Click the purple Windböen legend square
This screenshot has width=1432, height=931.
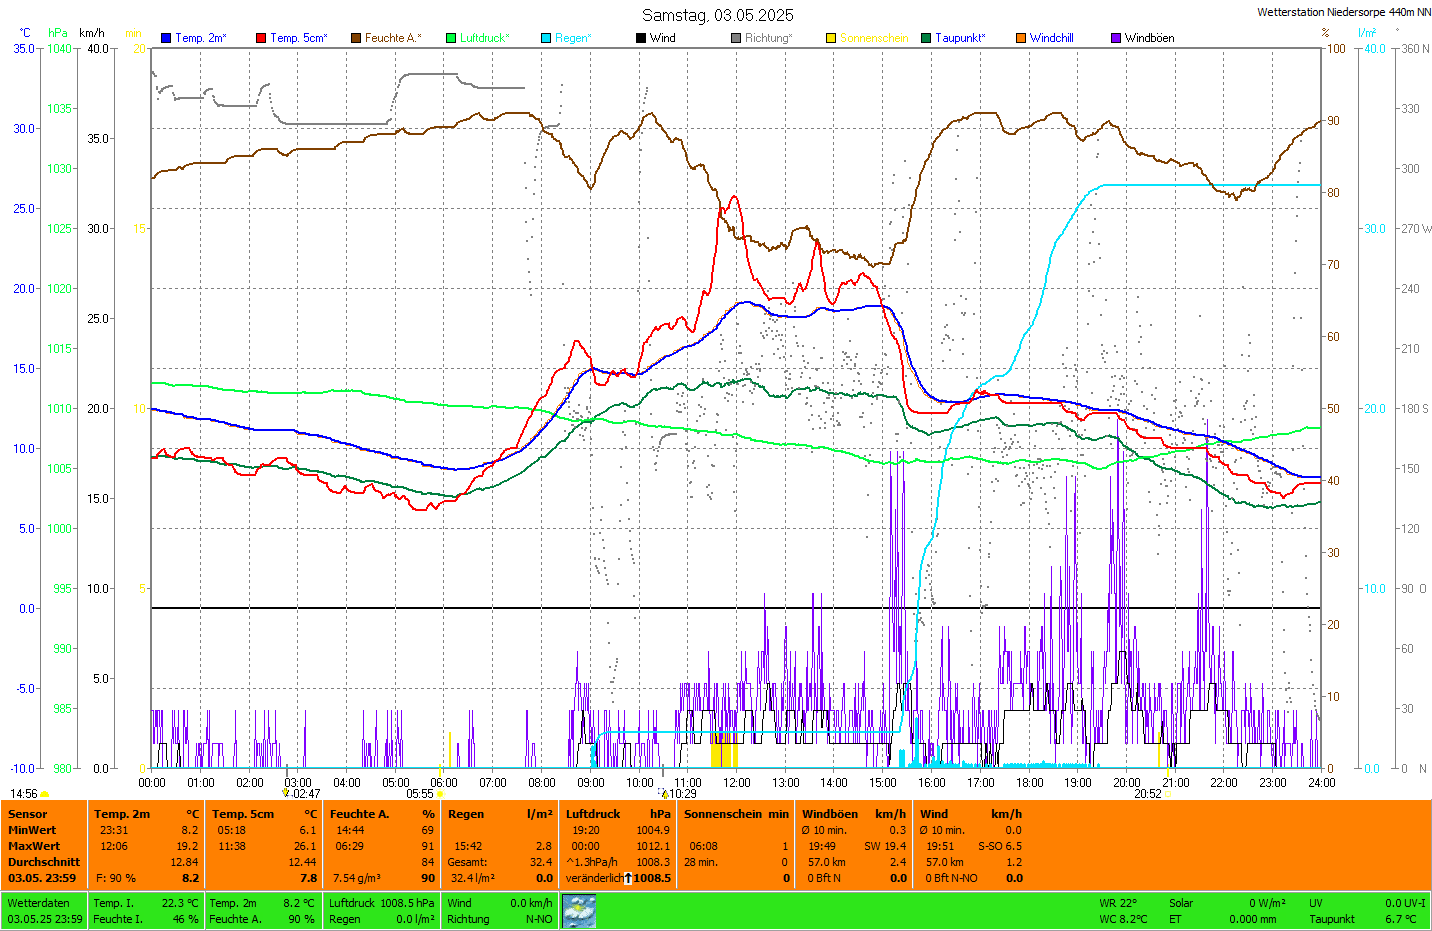1116,38
